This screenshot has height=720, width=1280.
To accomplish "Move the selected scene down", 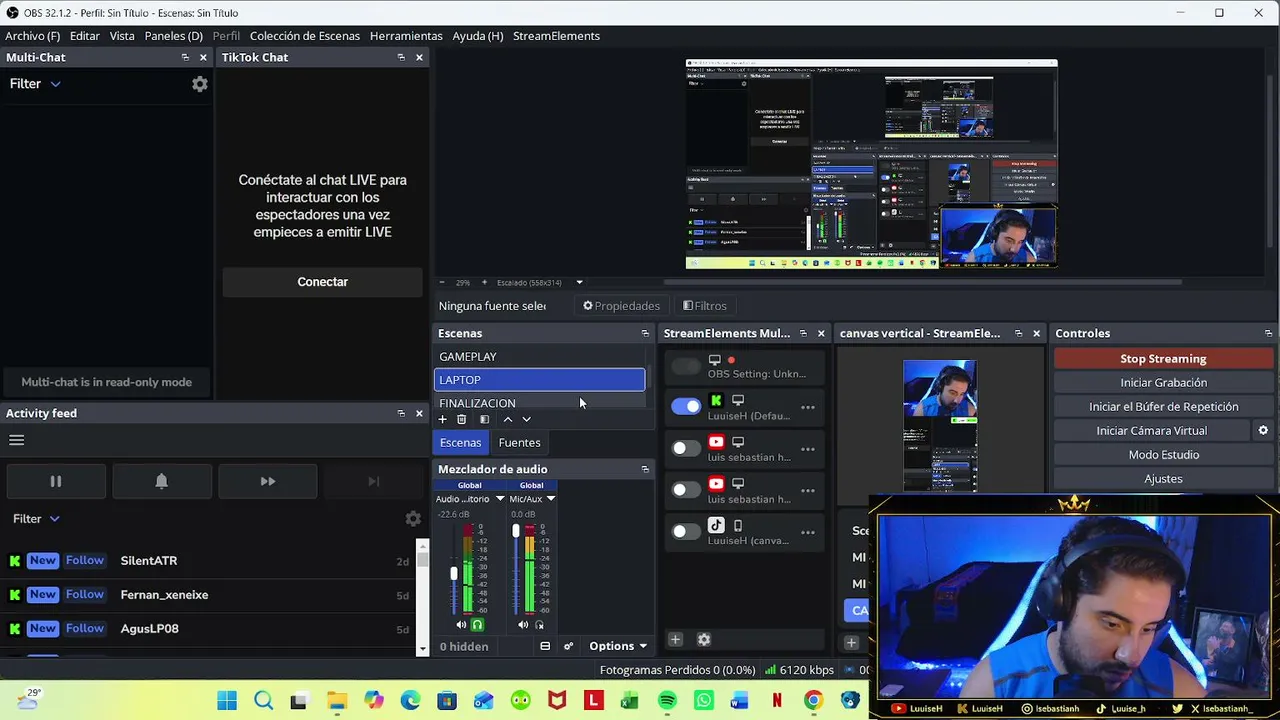I will point(526,420).
